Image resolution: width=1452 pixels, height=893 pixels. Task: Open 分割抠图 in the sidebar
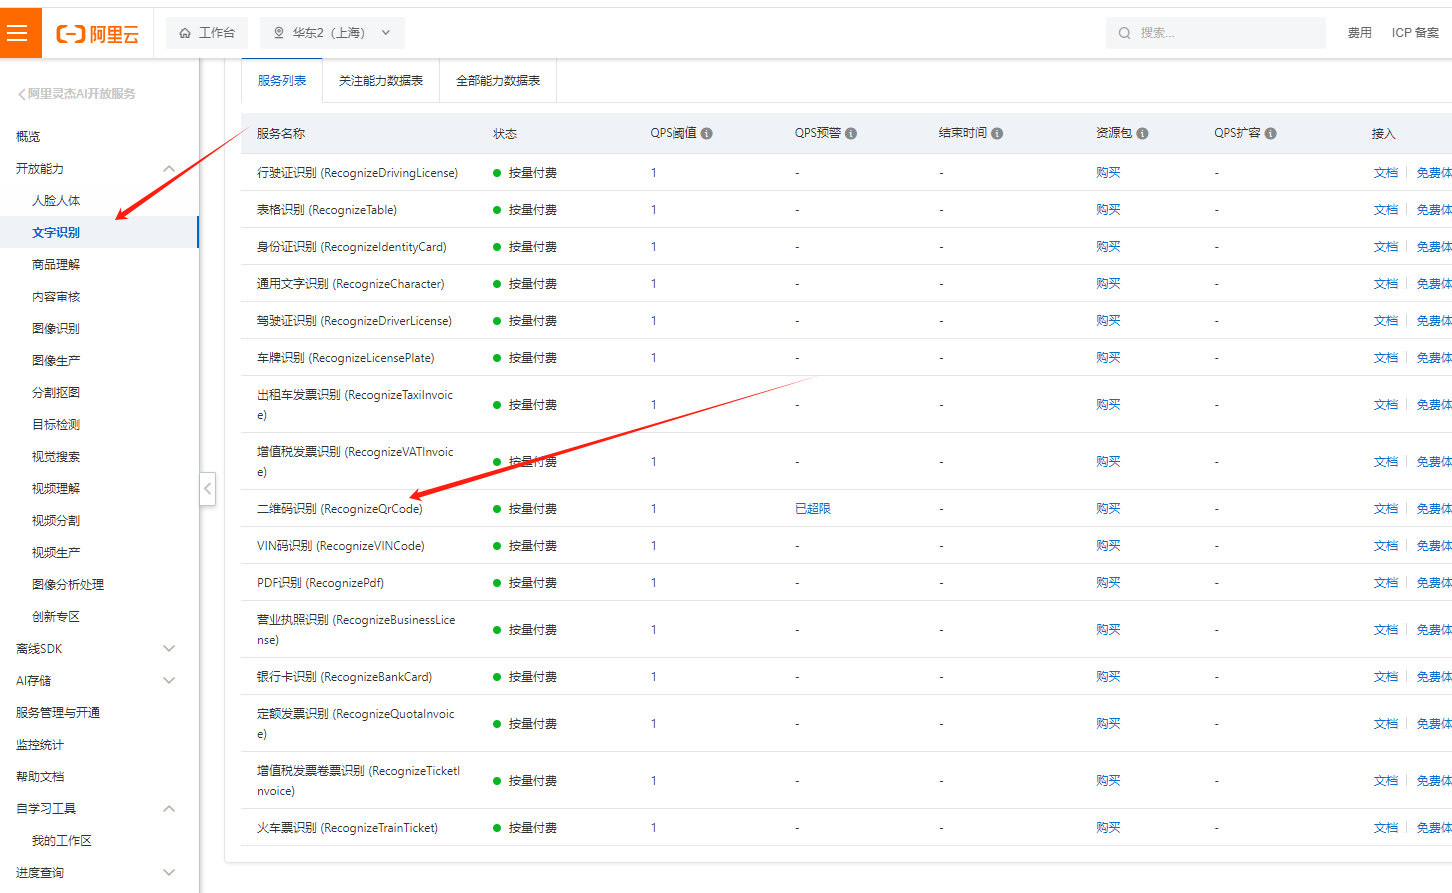point(56,393)
